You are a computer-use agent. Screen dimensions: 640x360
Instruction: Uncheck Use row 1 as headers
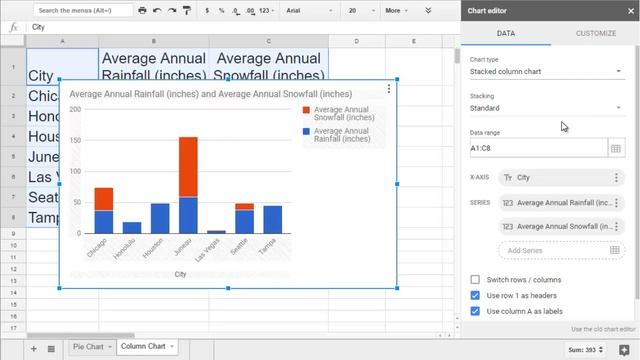tap(475, 296)
